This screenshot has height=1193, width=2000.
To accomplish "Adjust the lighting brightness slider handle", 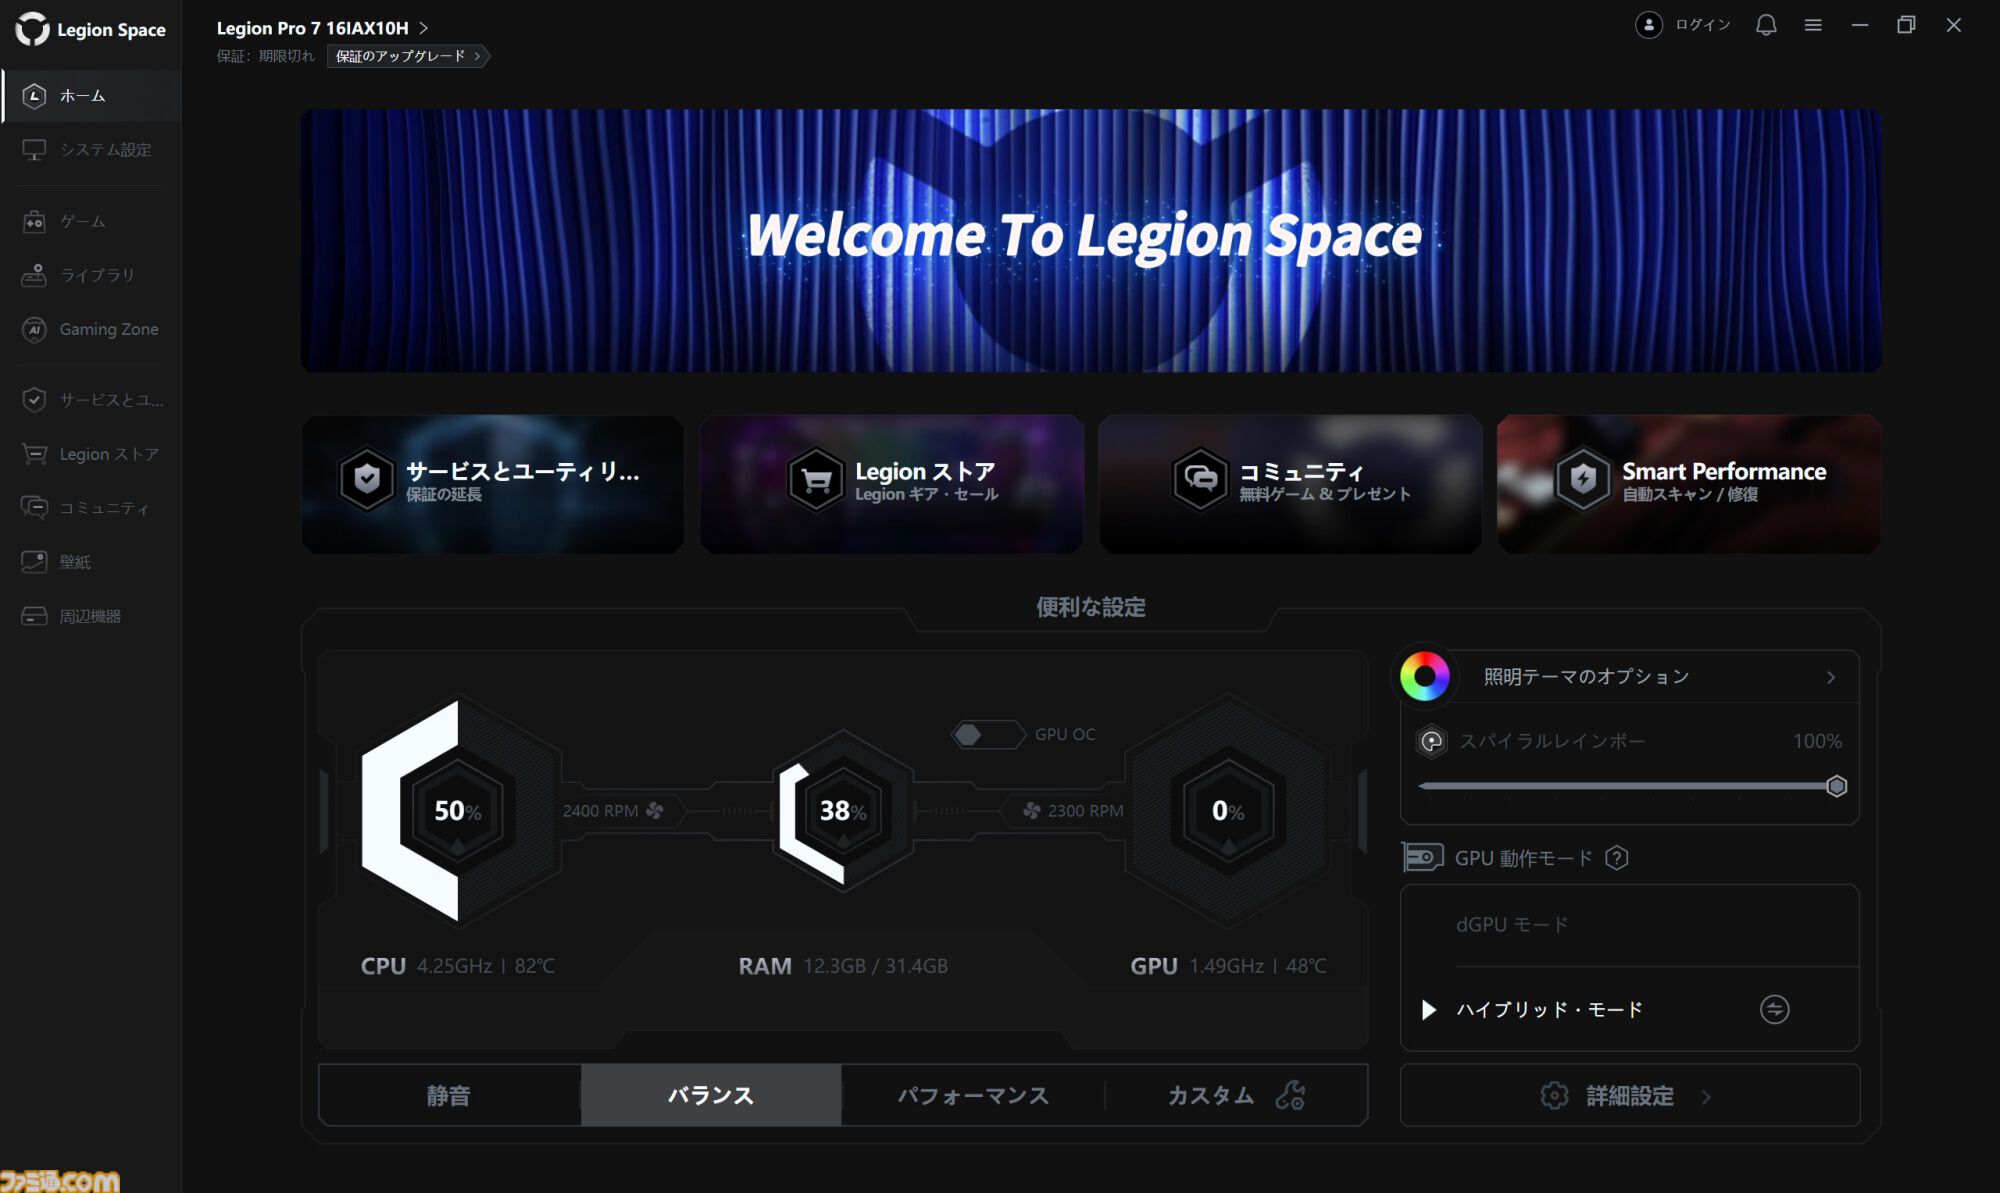I will click(1836, 786).
